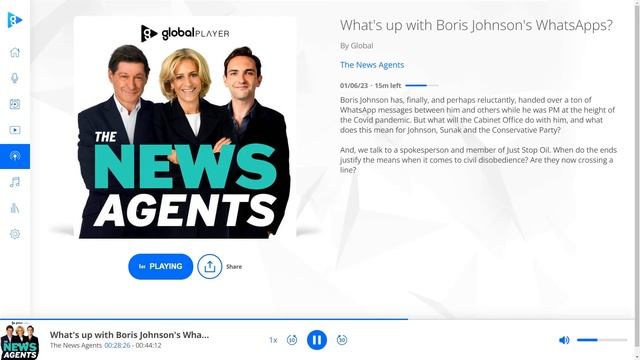
Task: Adjust the volume slider
Action: pos(602,340)
